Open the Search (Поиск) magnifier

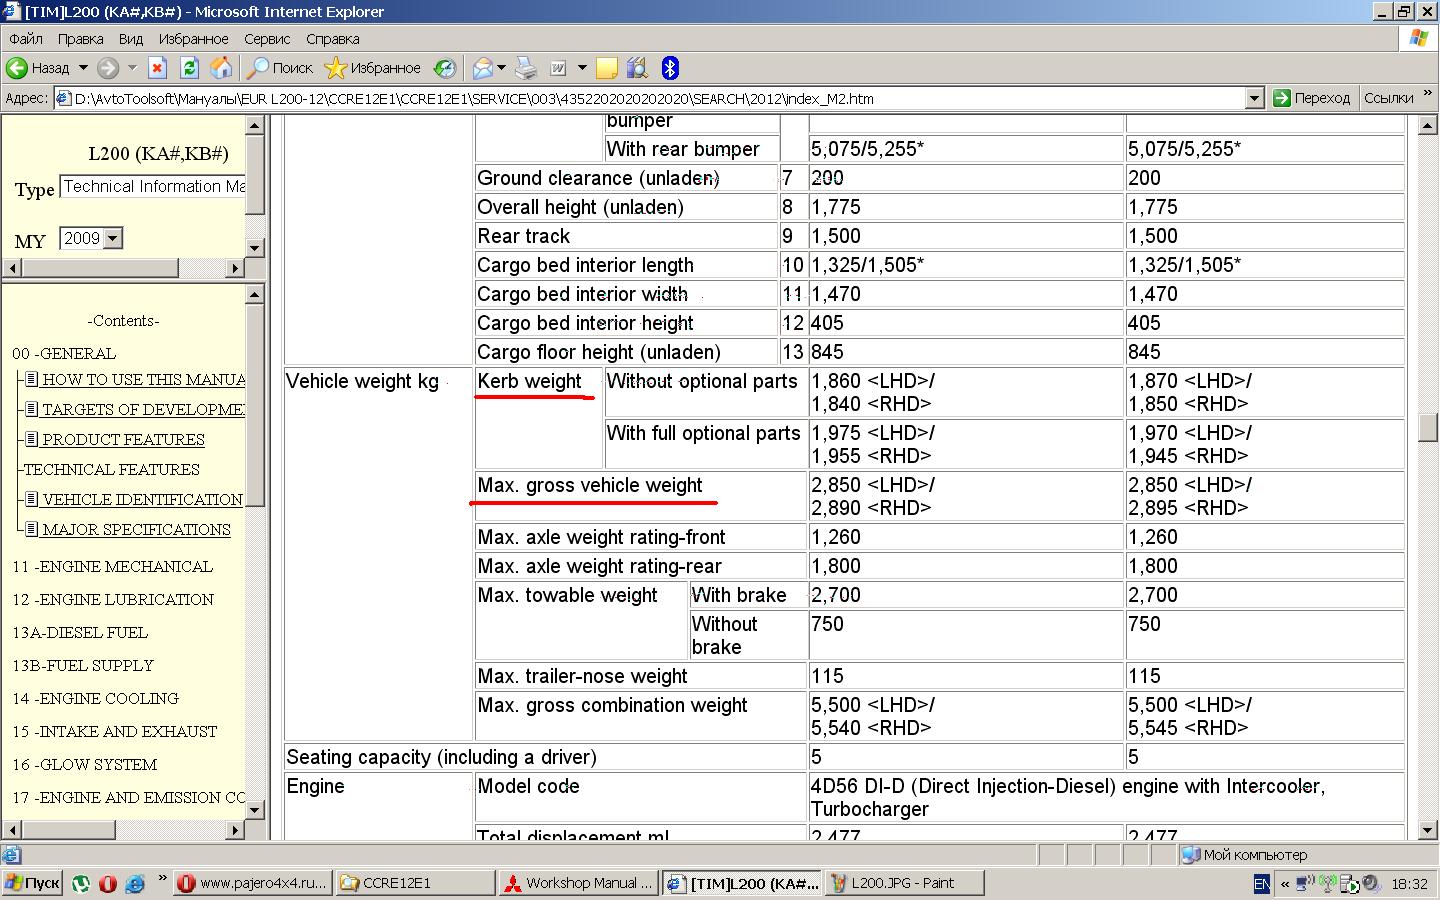280,68
